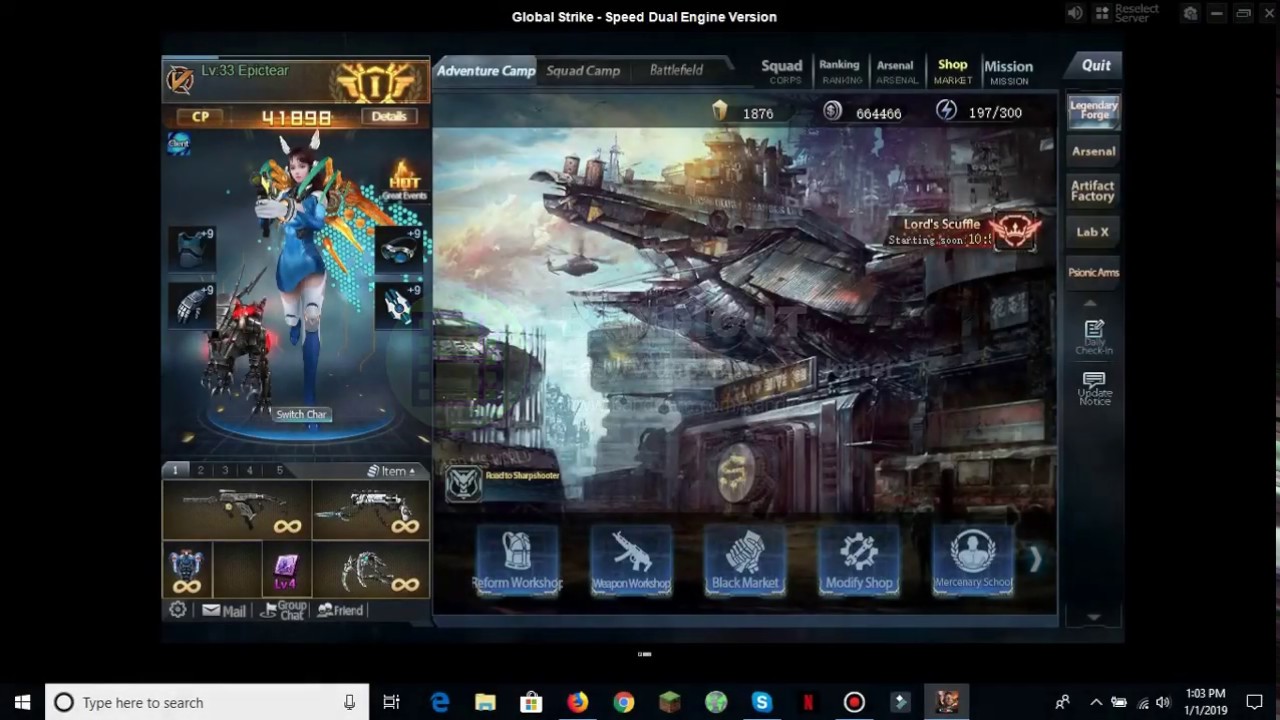Open Legendary Forge
The width and height of the screenshot is (1280, 720).
(1093, 110)
